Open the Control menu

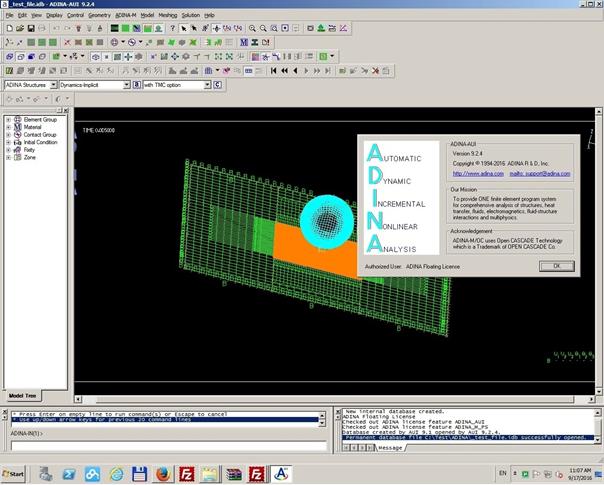(x=76, y=15)
